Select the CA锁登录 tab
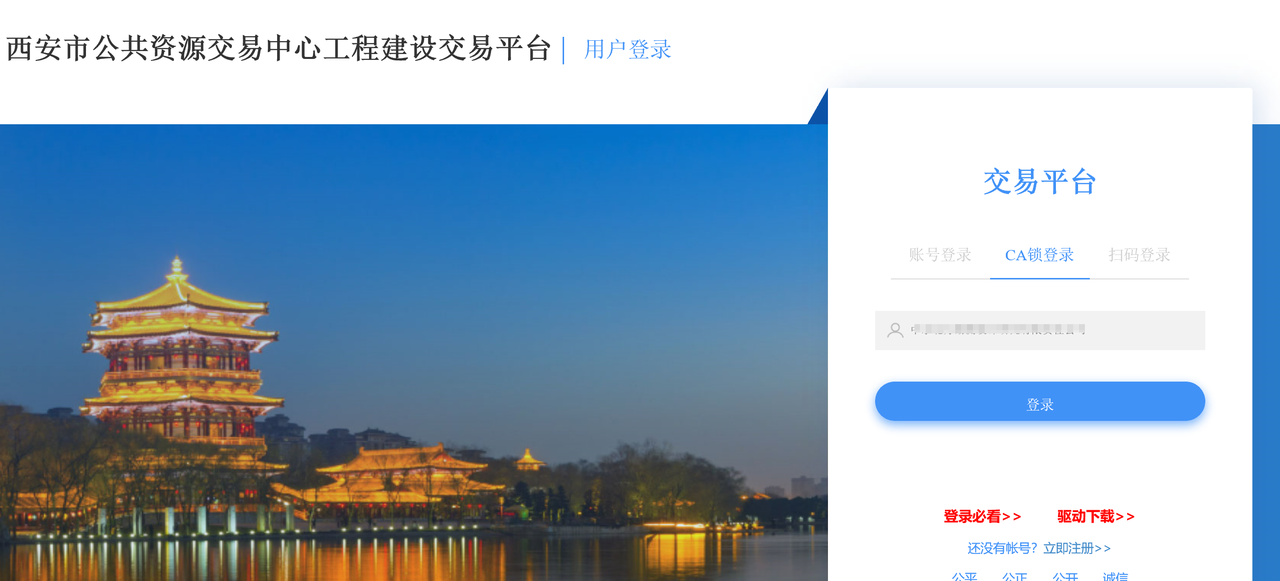1280x581 pixels. 1040,255
